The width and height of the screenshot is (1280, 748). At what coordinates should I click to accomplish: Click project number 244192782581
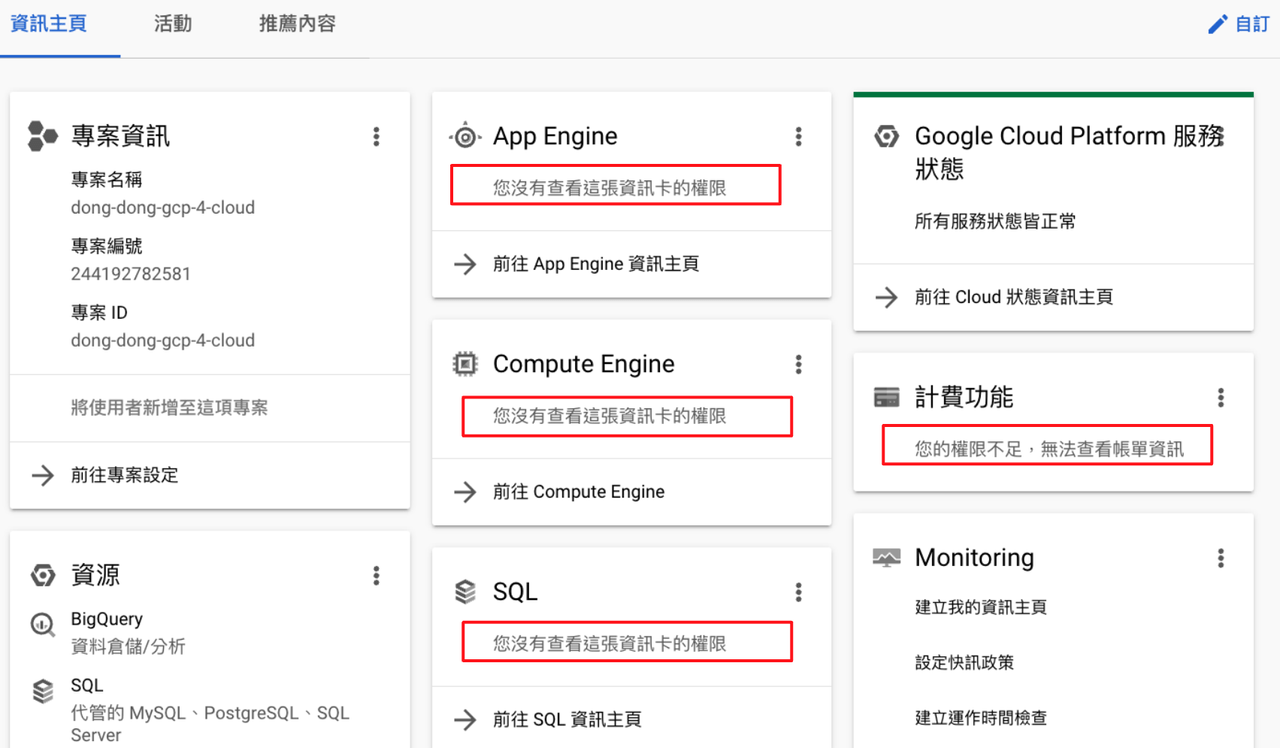click(131, 274)
